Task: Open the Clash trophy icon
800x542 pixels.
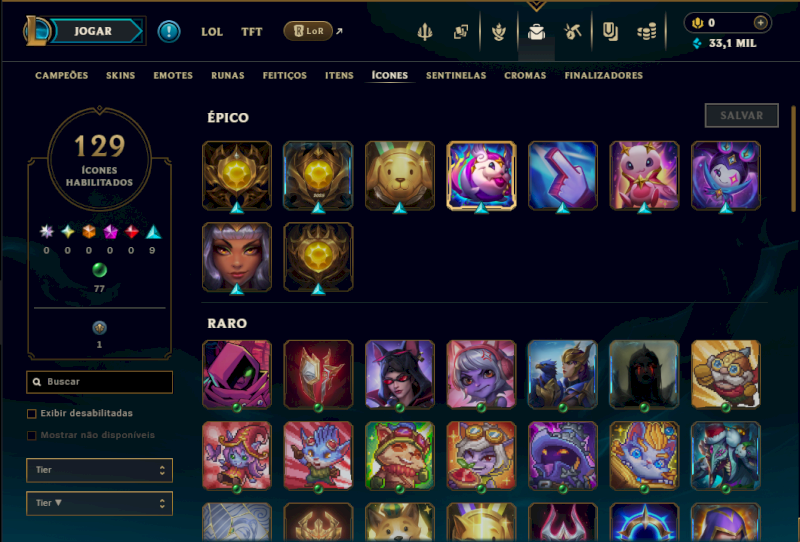Action: tap(424, 32)
